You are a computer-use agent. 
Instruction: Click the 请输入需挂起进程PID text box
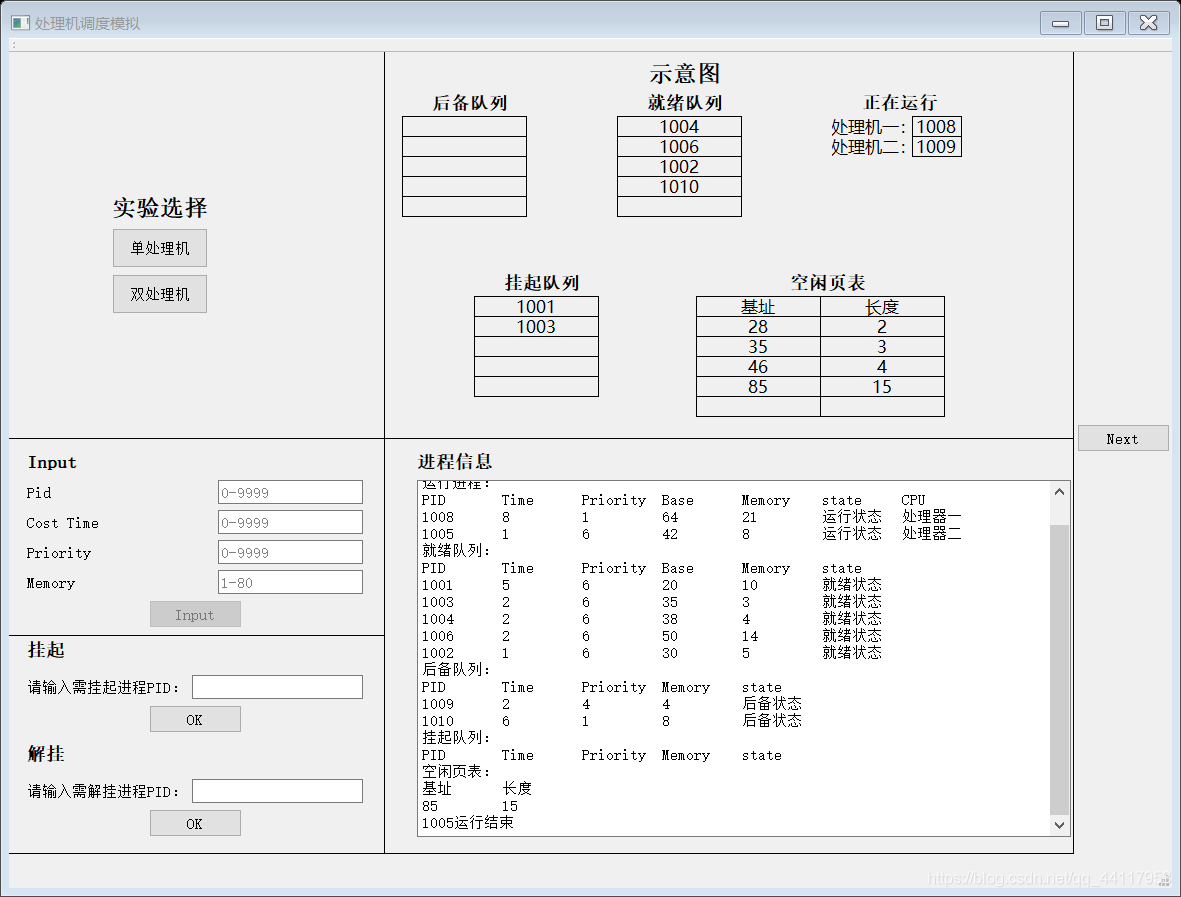point(277,687)
